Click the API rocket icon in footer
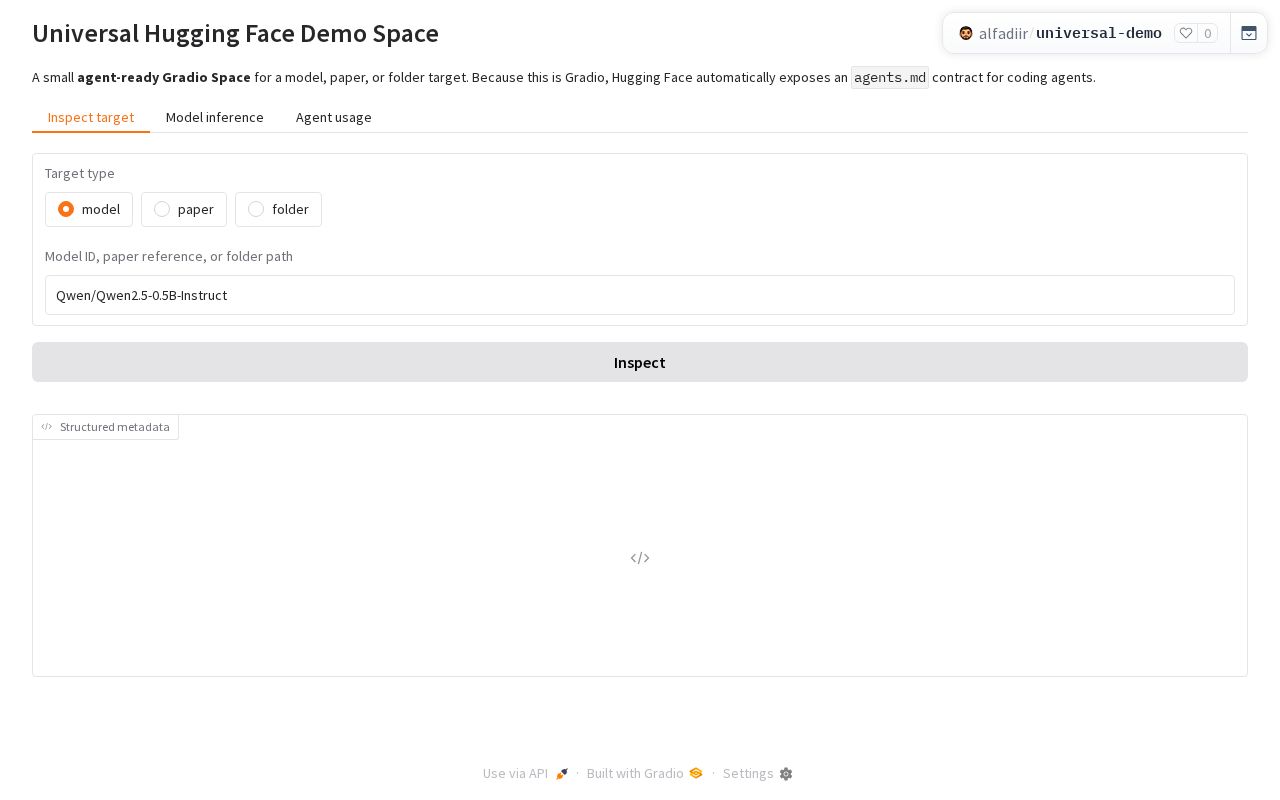This screenshot has width=1280, height=800. pyautogui.click(x=562, y=774)
